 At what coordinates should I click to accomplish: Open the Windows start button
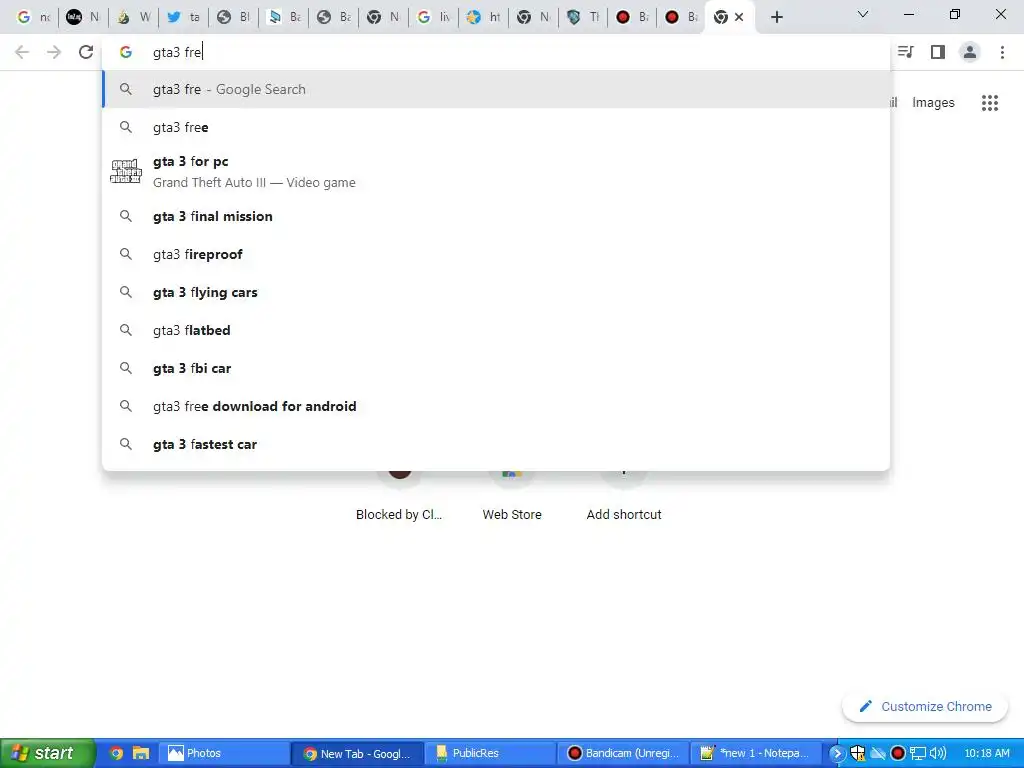(x=47, y=753)
